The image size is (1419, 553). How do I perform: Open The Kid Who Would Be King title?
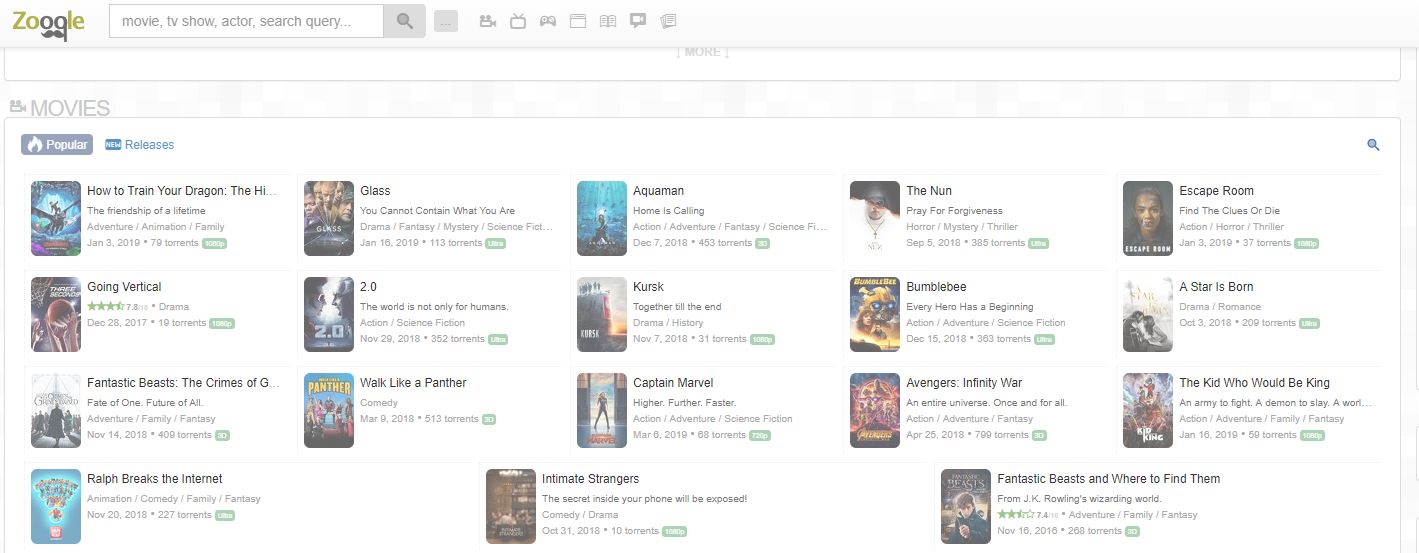1254,383
